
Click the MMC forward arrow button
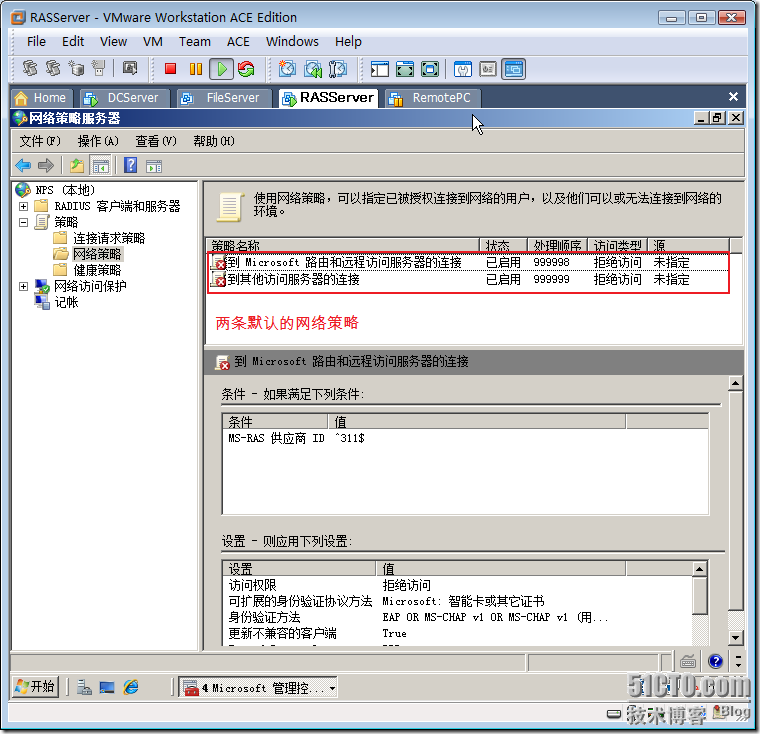click(x=46, y=166)
